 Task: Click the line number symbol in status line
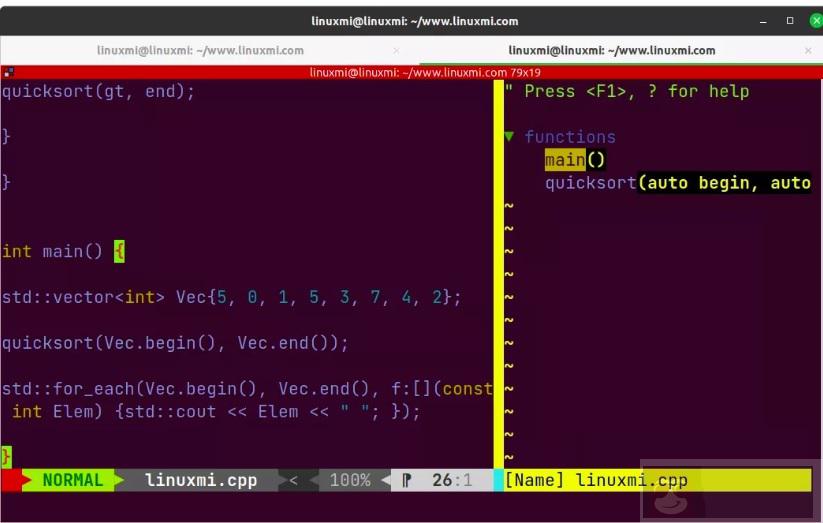pos(406,480)
